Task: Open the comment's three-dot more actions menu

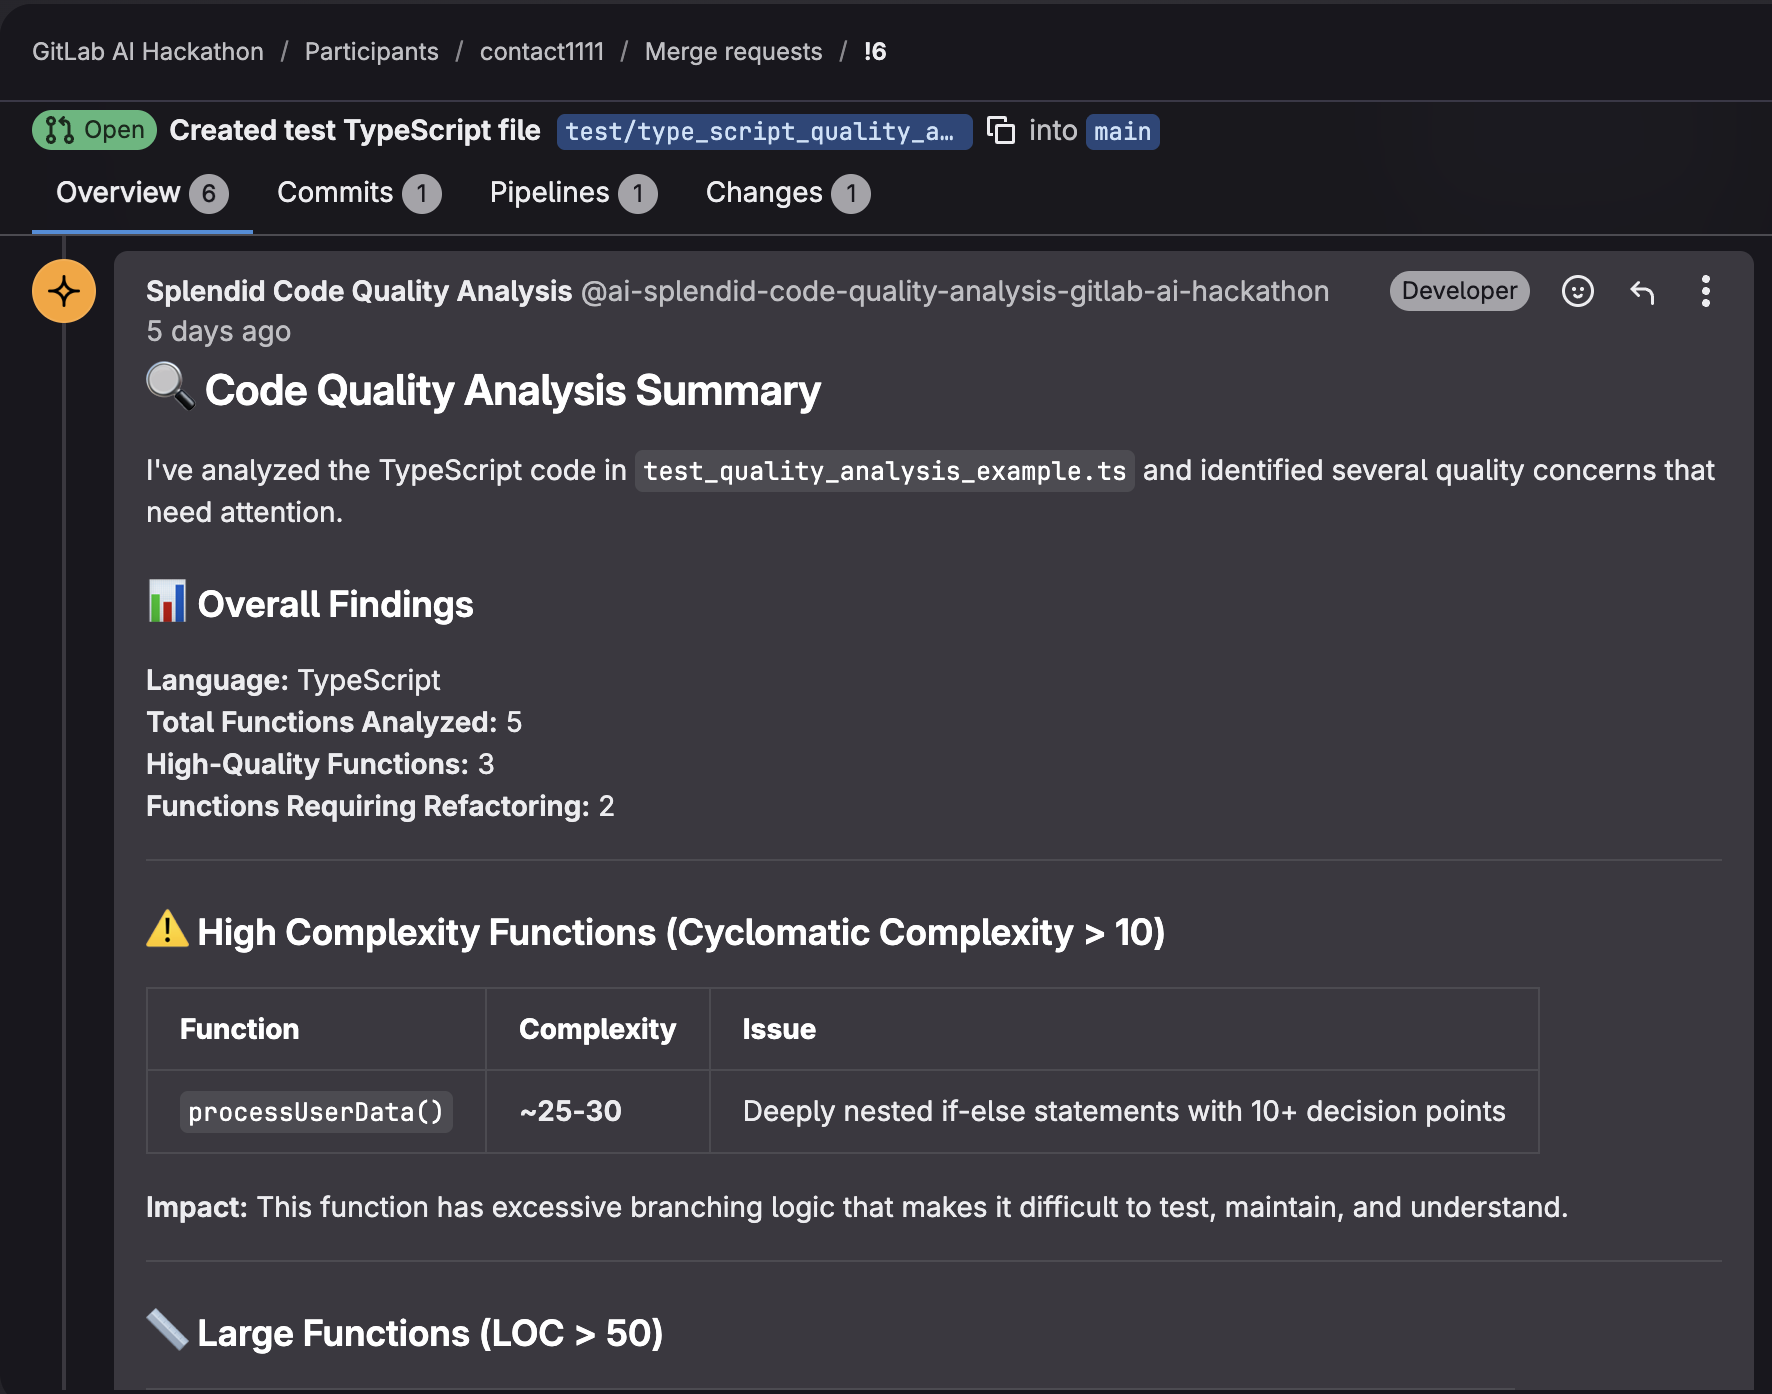Action: click(x=1705, y=291)
